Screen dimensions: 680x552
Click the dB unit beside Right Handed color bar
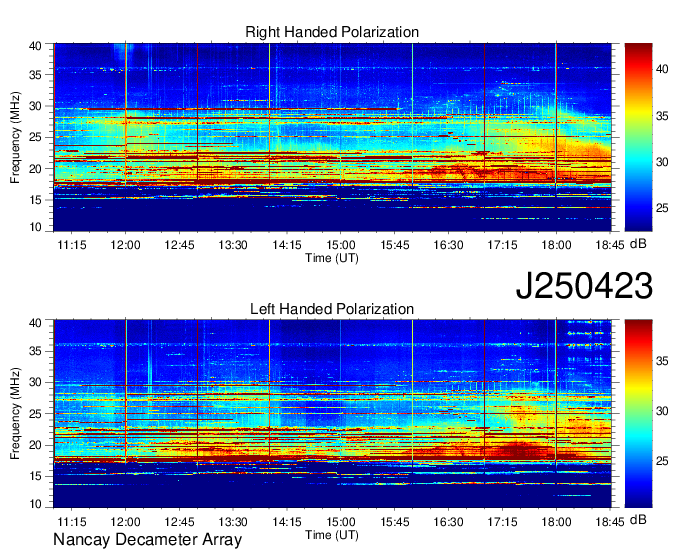tap(638, 244)
